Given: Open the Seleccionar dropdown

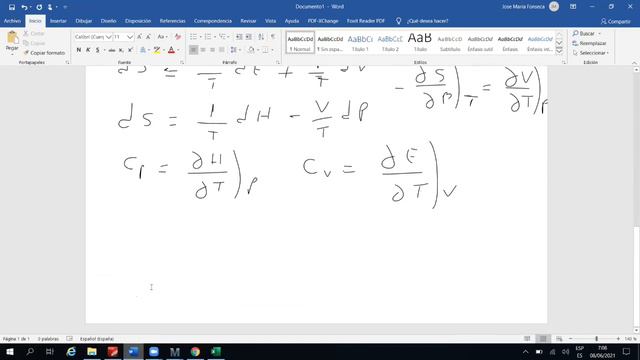Looking at the screenshot, I should pyautogui.click(x=591, y=53).
